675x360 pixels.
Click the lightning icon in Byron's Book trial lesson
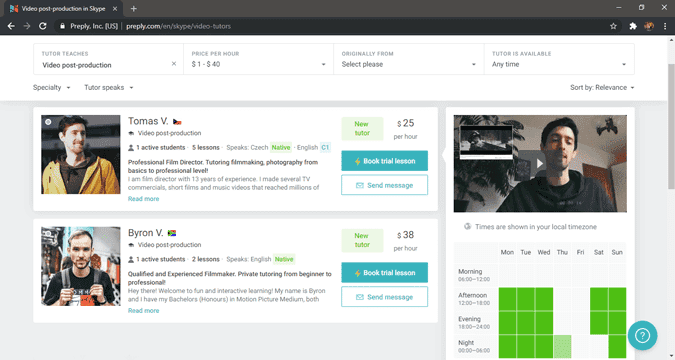357,273
